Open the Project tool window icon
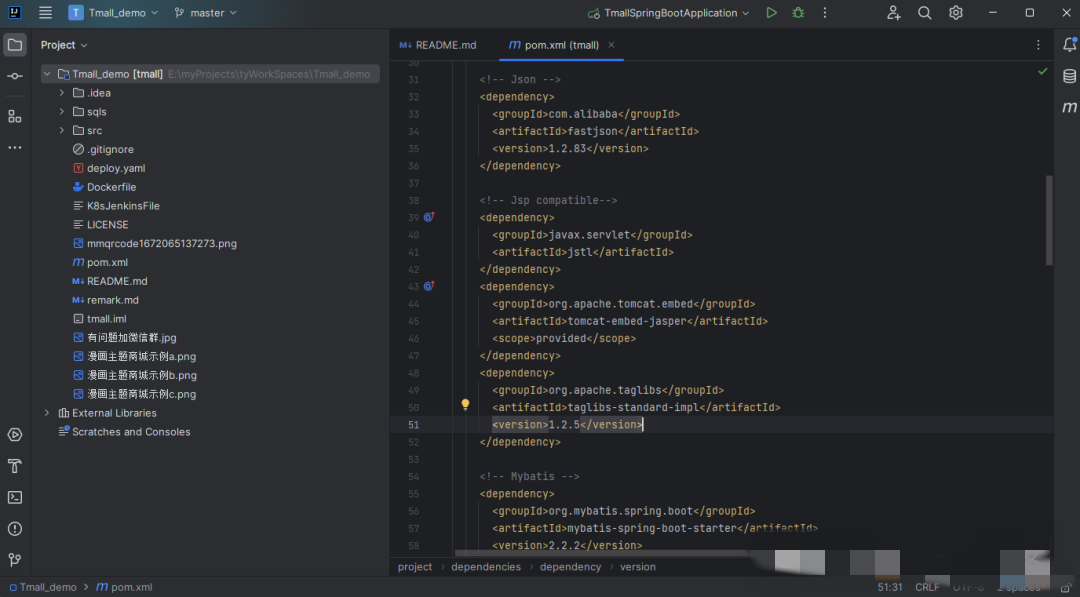1080x597 pixels. [x=14, y=45]
